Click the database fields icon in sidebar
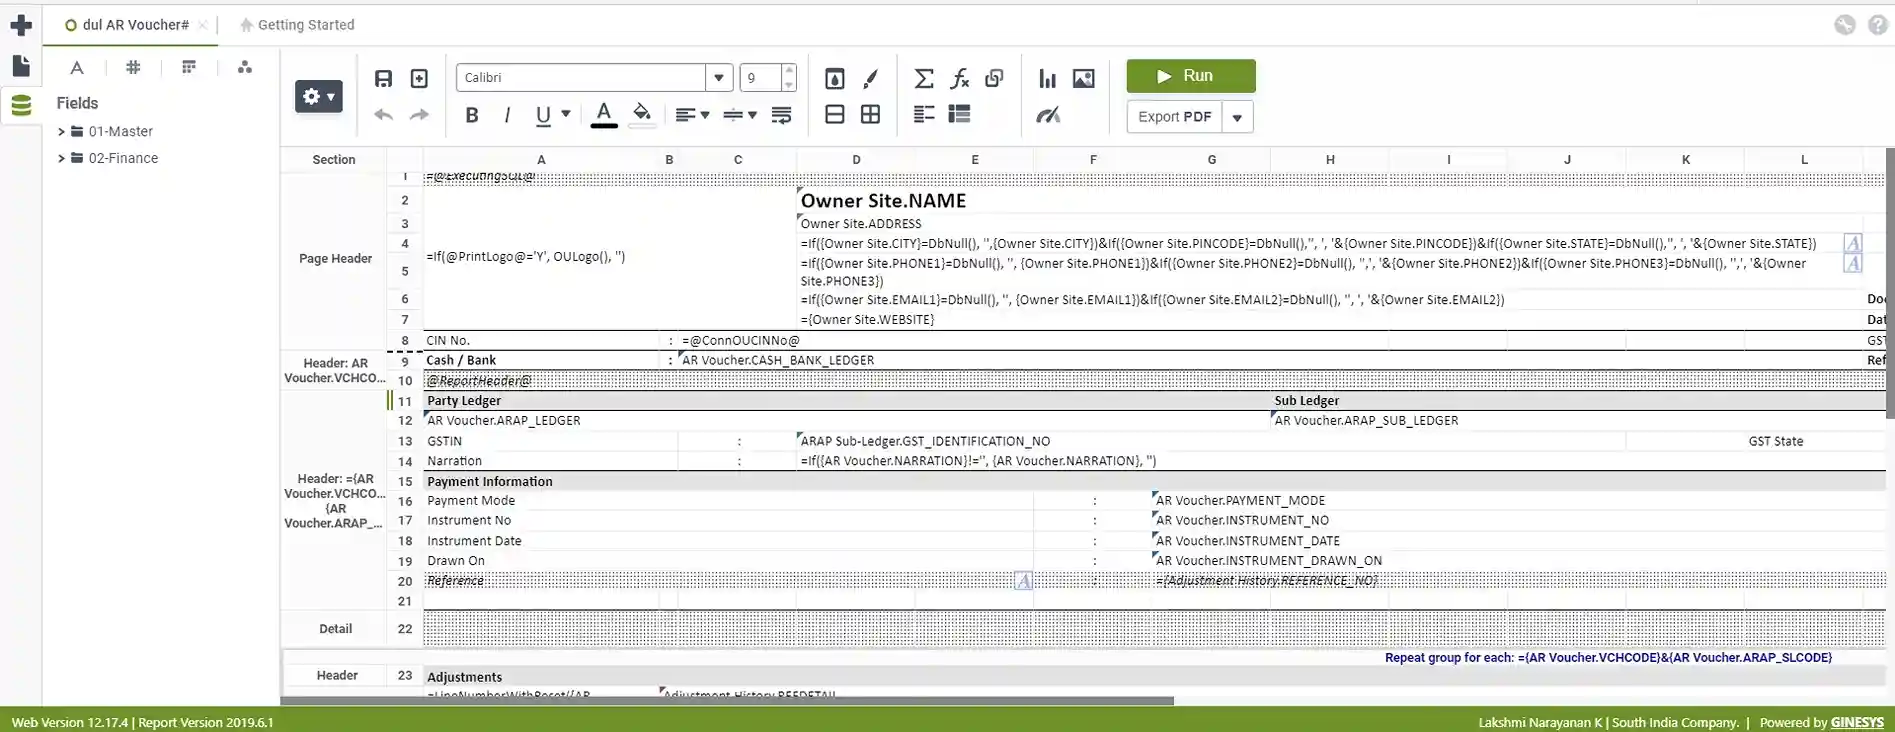1895x732 pixels. pyautogui.click(x=21, y=104)
